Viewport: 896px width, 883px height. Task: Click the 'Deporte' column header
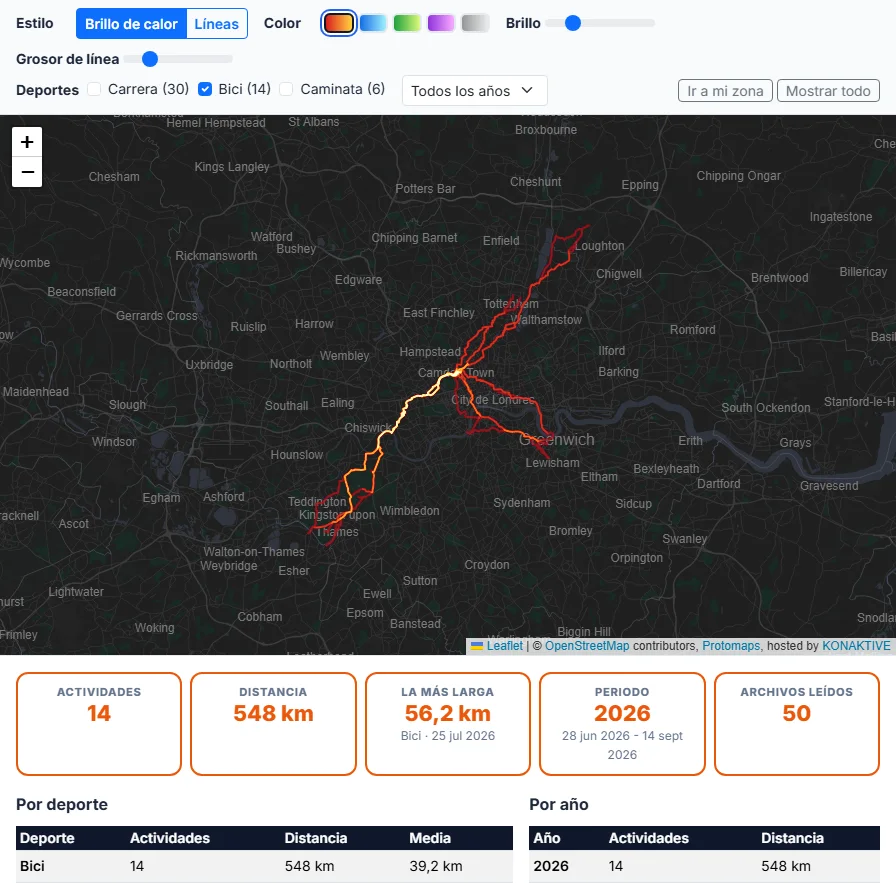point(47,838)
